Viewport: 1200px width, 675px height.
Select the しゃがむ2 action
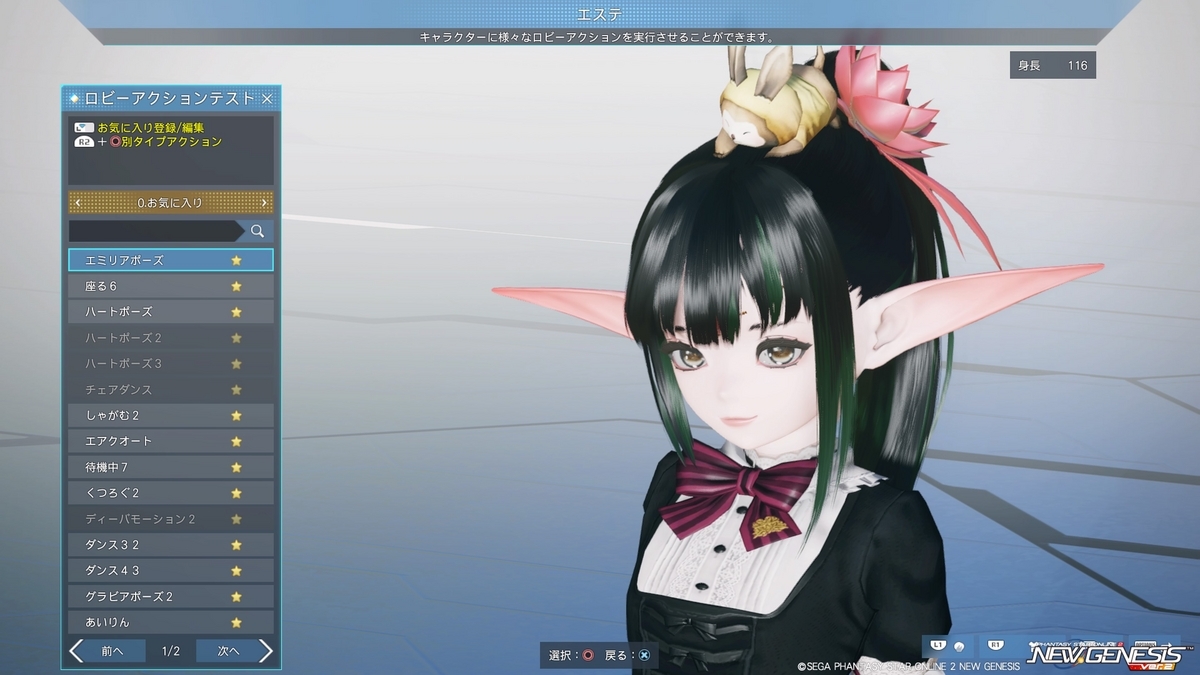[171, 415]
